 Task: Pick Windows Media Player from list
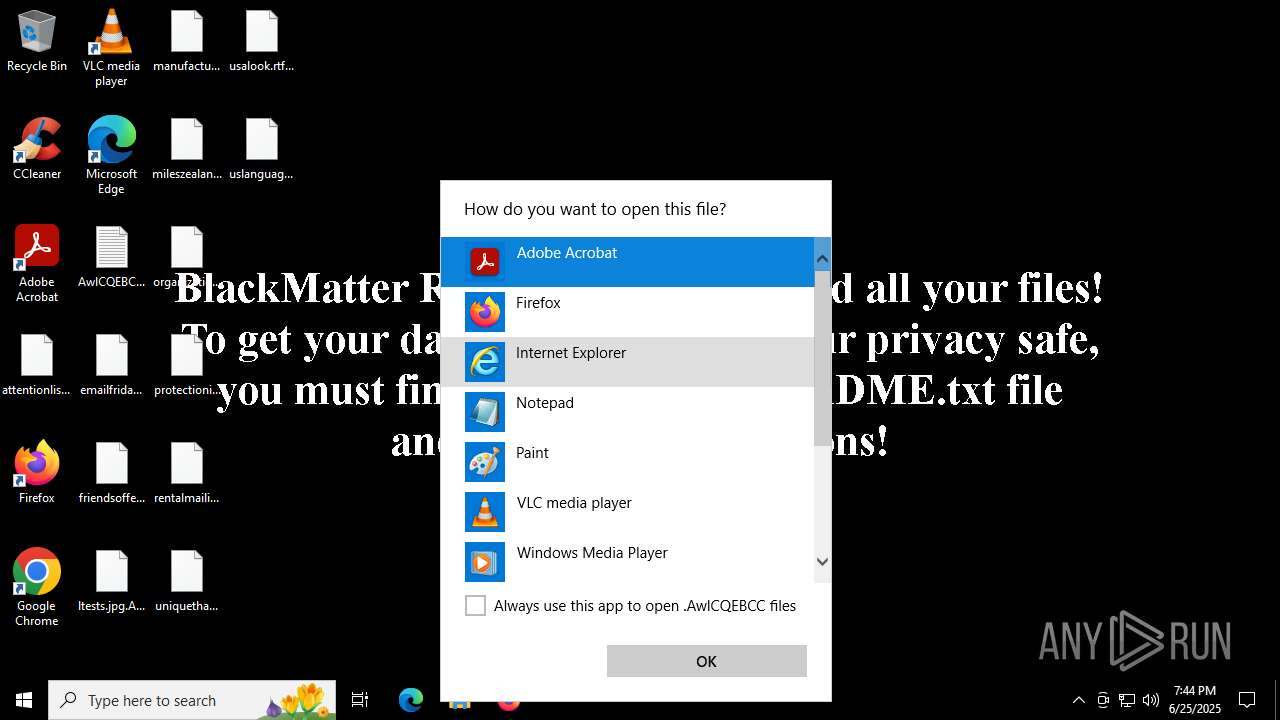[x=627, y=560]
